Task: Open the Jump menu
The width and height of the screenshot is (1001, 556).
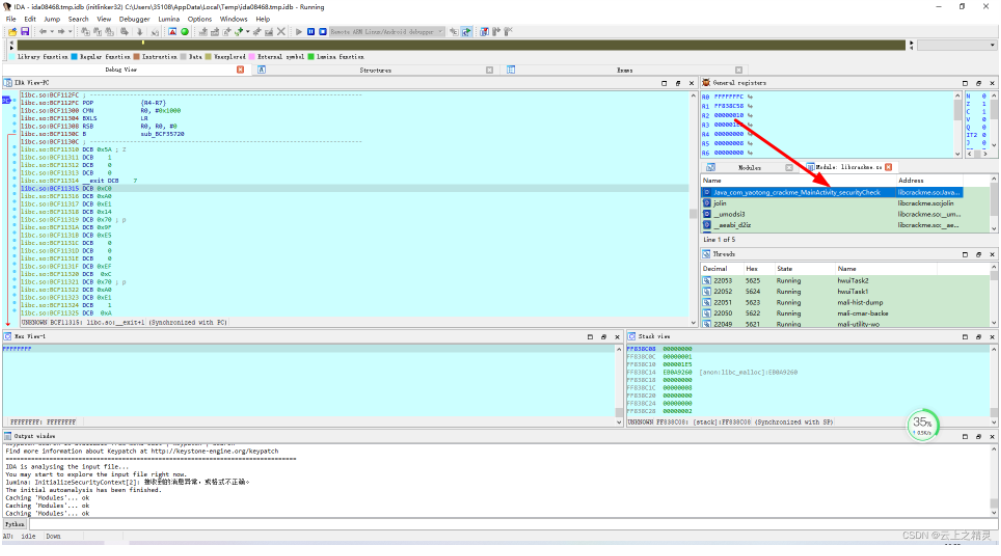Action: point(52,19)
